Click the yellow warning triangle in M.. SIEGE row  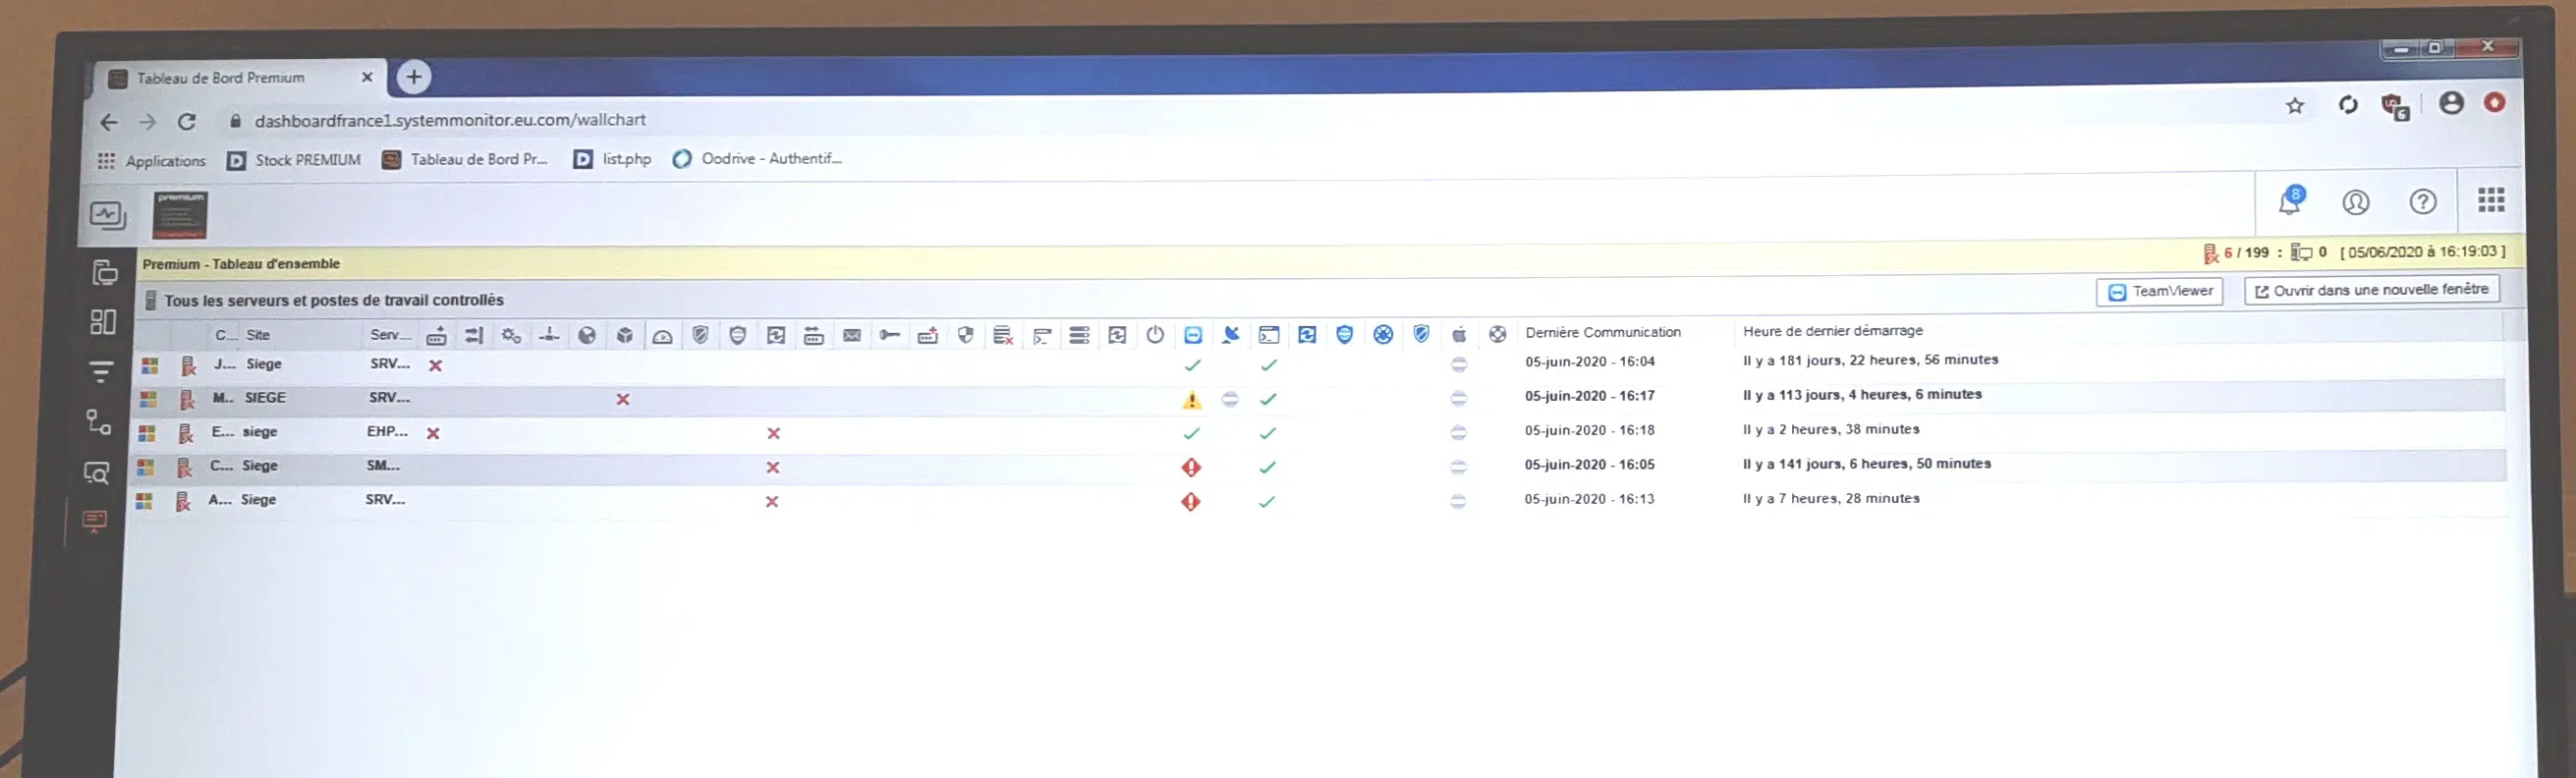[1192, 400]
